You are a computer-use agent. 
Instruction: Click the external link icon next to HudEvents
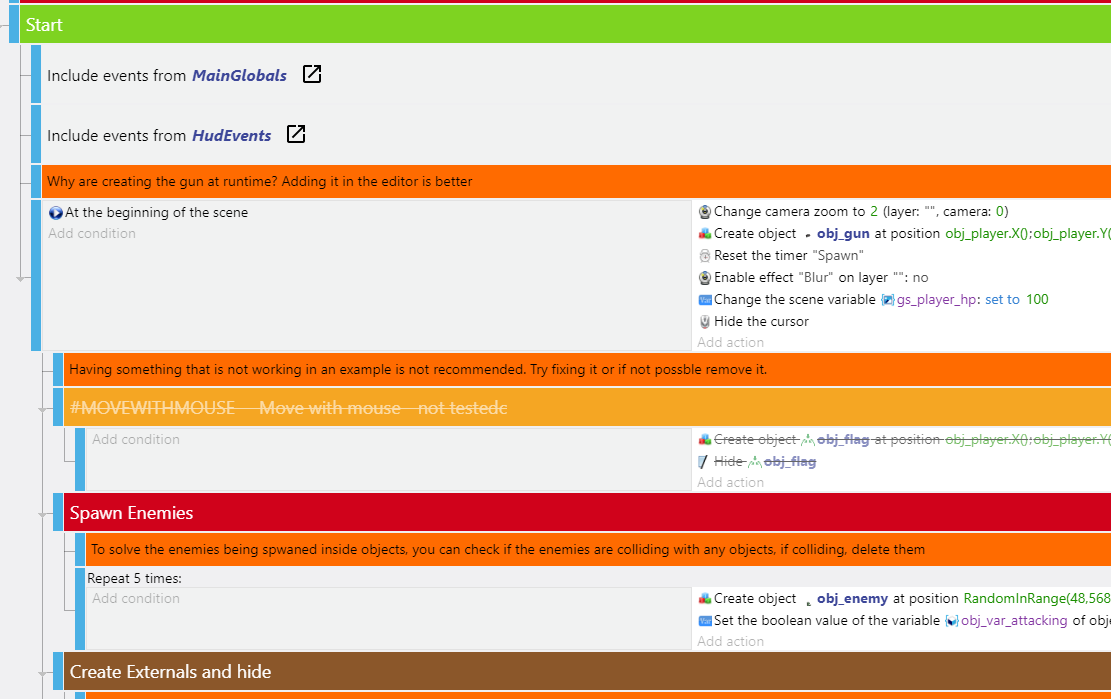click(295, 134)
